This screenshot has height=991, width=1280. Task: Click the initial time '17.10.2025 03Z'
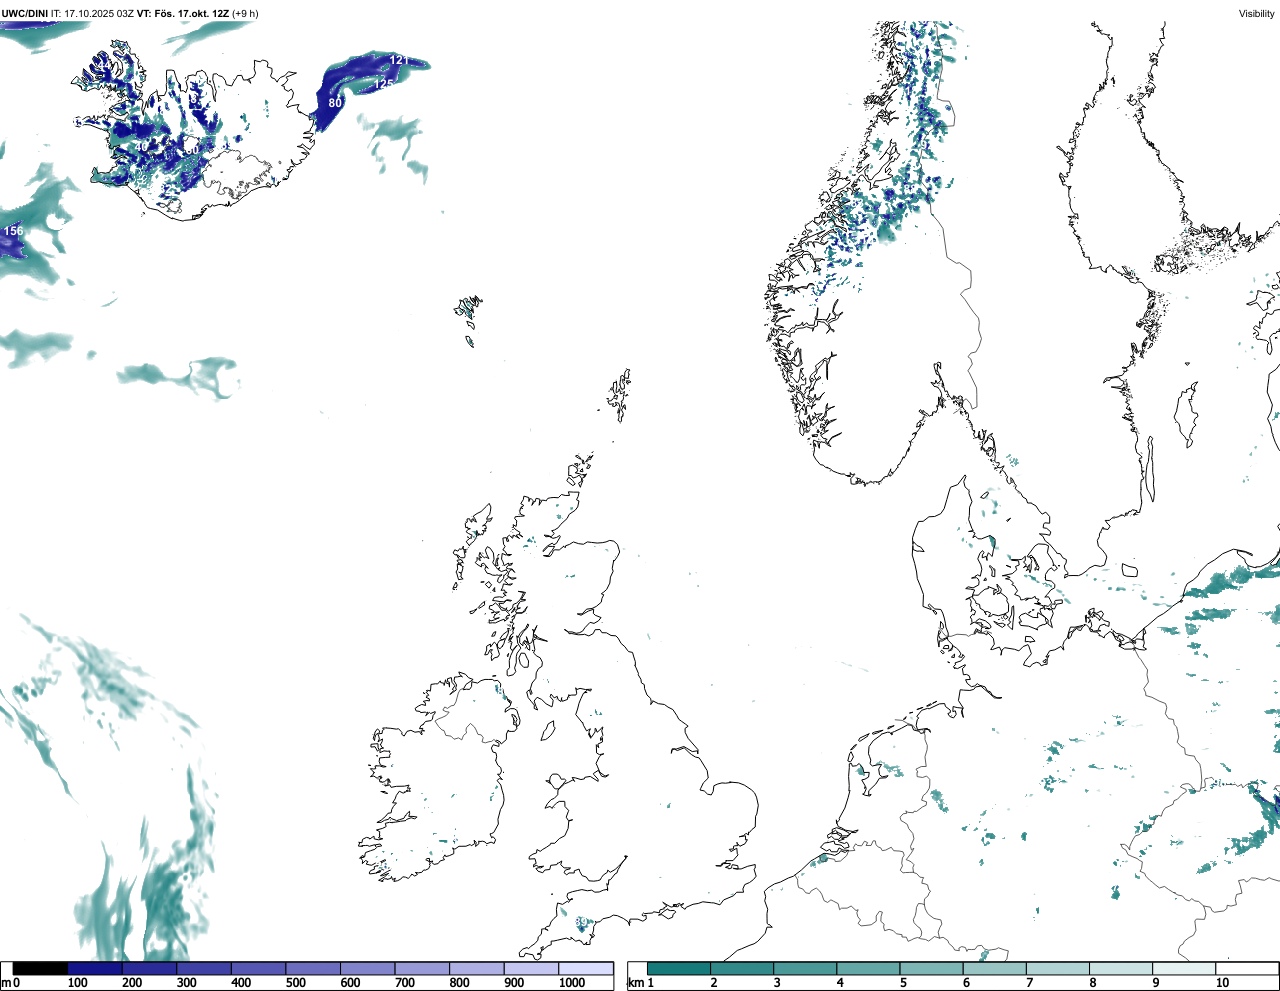tap(100, 14)
